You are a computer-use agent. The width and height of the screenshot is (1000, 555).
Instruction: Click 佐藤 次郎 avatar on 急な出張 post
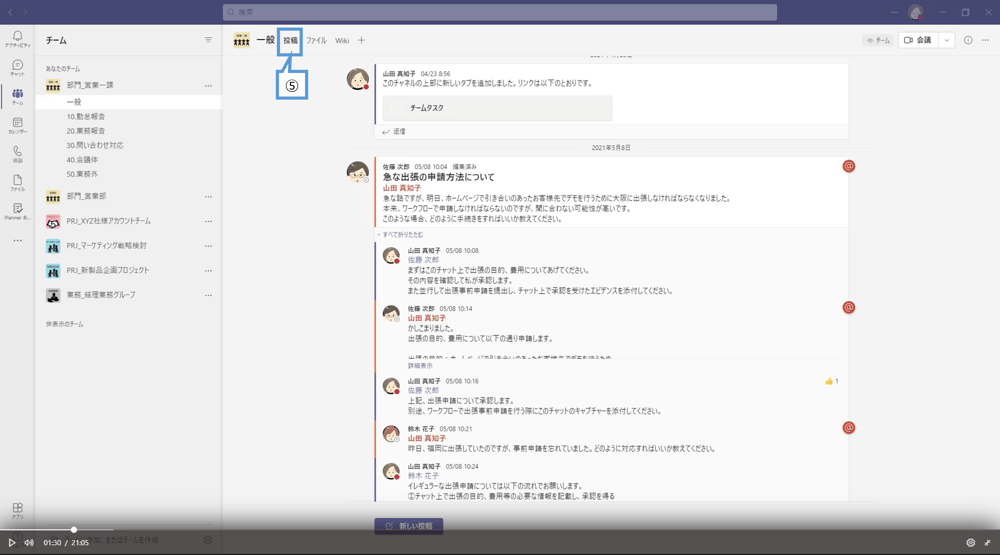coord(358,172)
